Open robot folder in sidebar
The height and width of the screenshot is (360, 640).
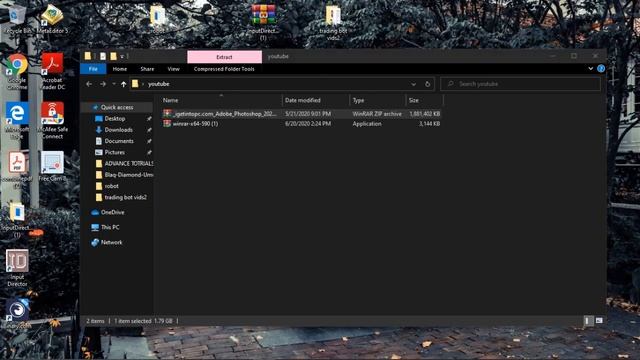[111, 186]
